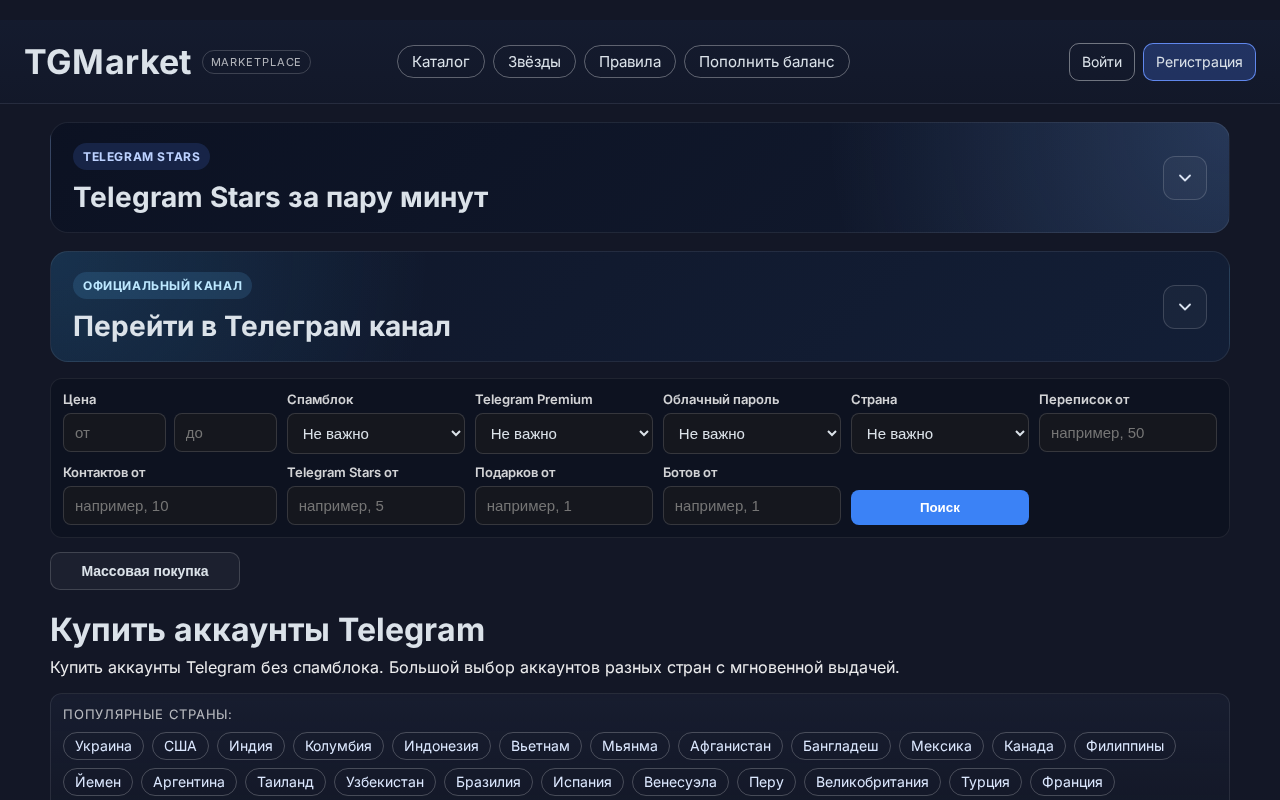Open the Каталог menu item
The height and width of the screenshot is (800, 1280).
pyautogui.click(x=441, y=62)
